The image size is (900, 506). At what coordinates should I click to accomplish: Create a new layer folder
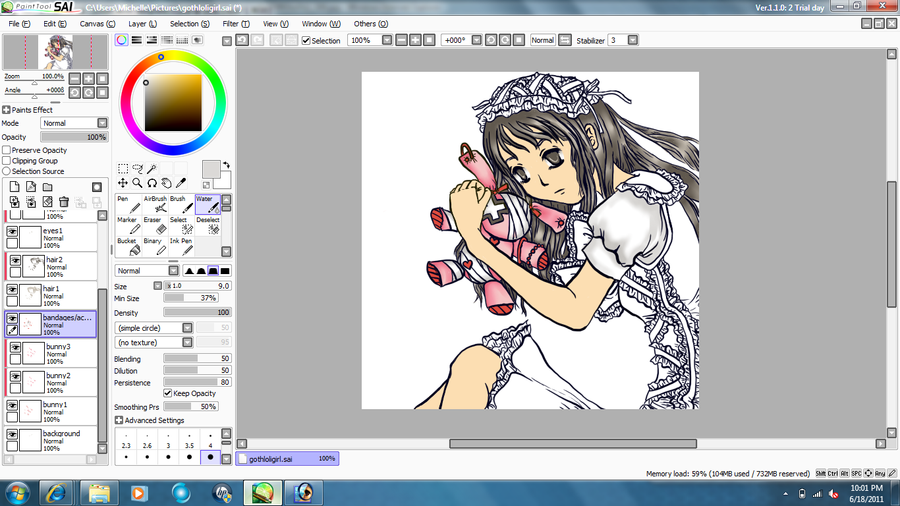click(x=48, y=187)
